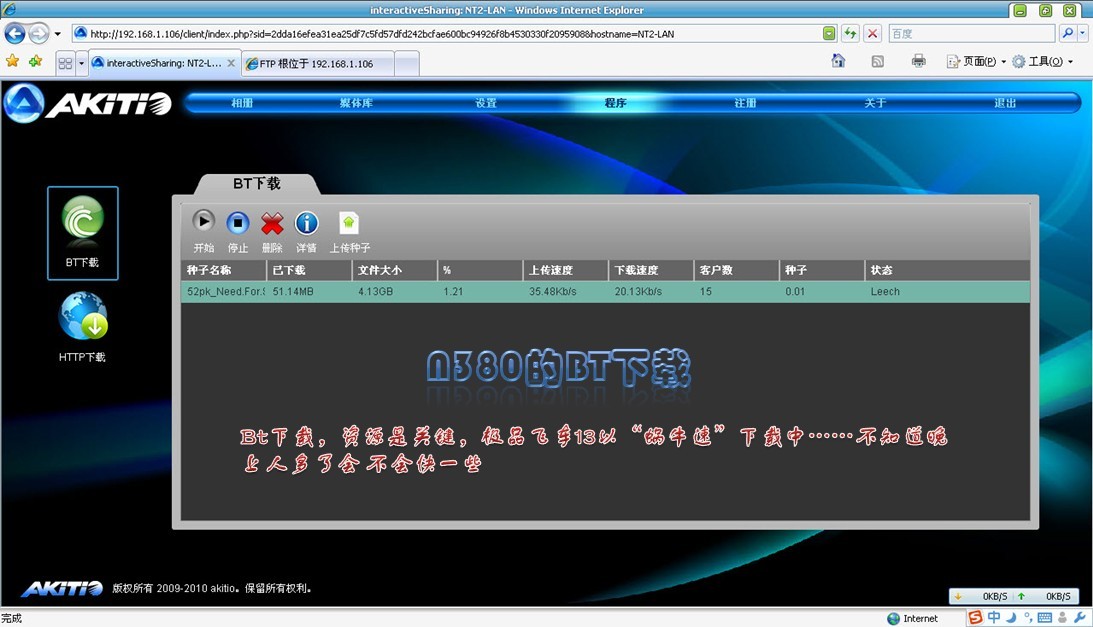Click the Internet zone status bar indicator
1093x627 pixels.
pyautogui.click(x=912, y=618)
